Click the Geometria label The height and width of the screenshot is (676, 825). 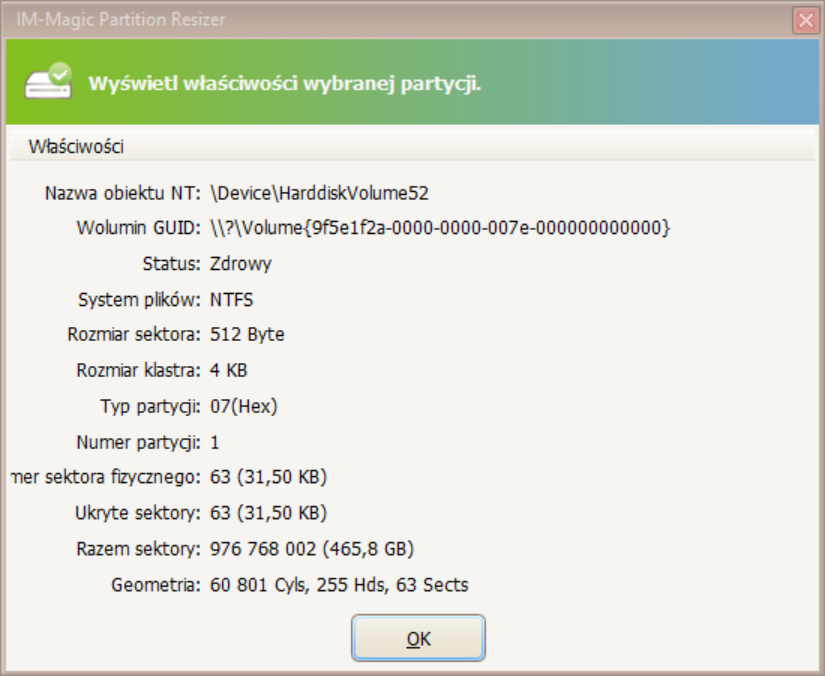point(156,585)
